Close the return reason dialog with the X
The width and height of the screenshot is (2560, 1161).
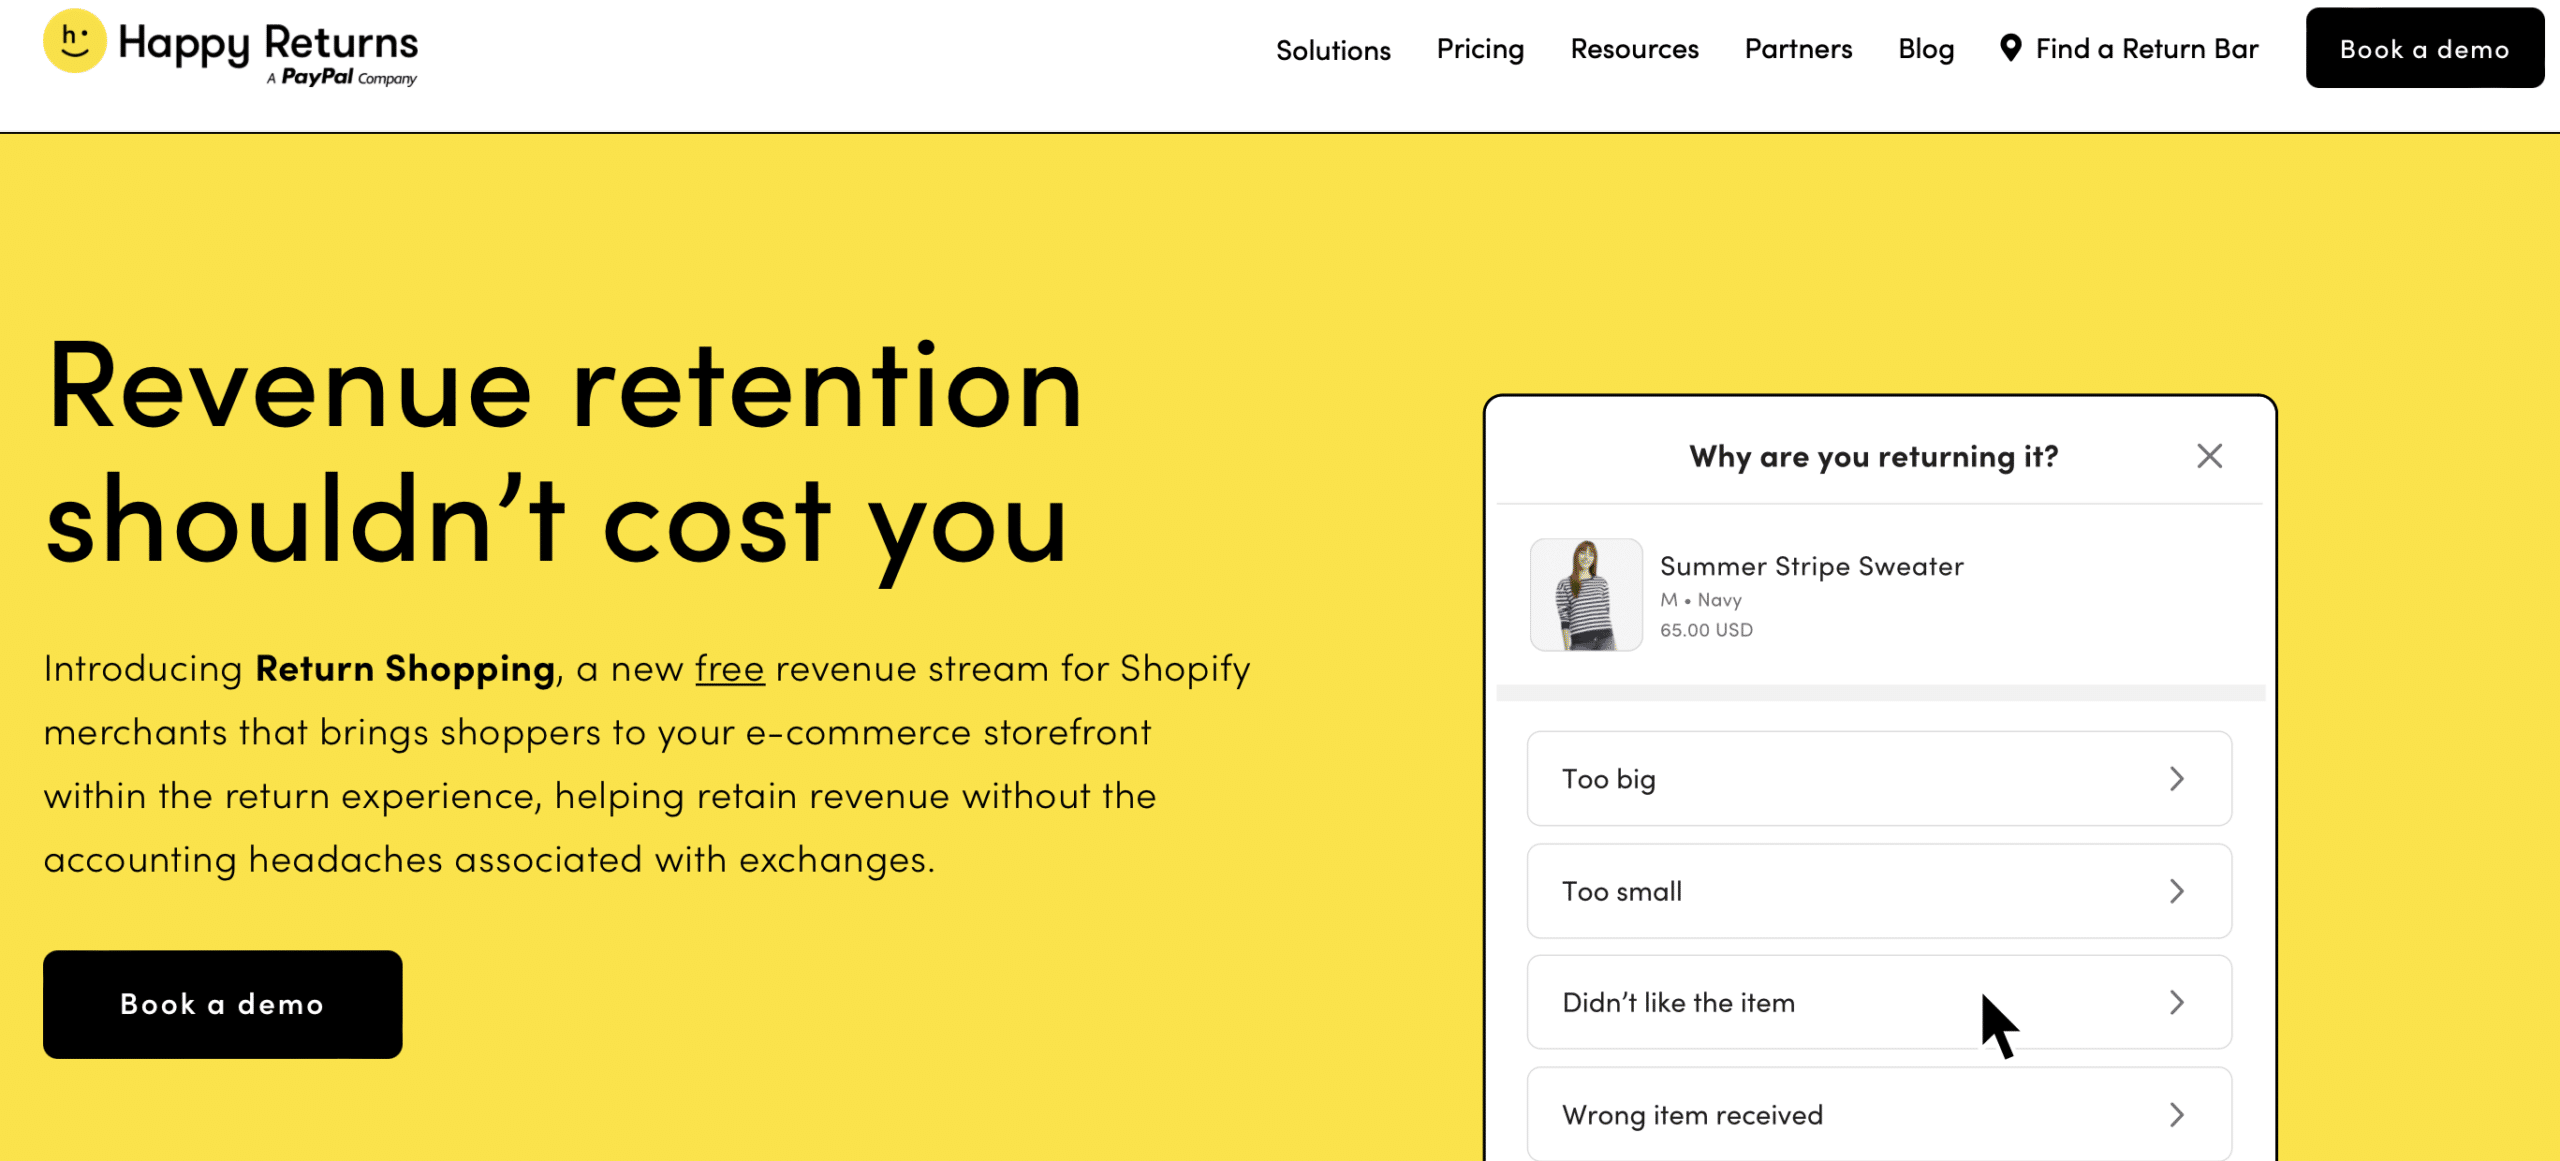click(x=2209, y=456)
